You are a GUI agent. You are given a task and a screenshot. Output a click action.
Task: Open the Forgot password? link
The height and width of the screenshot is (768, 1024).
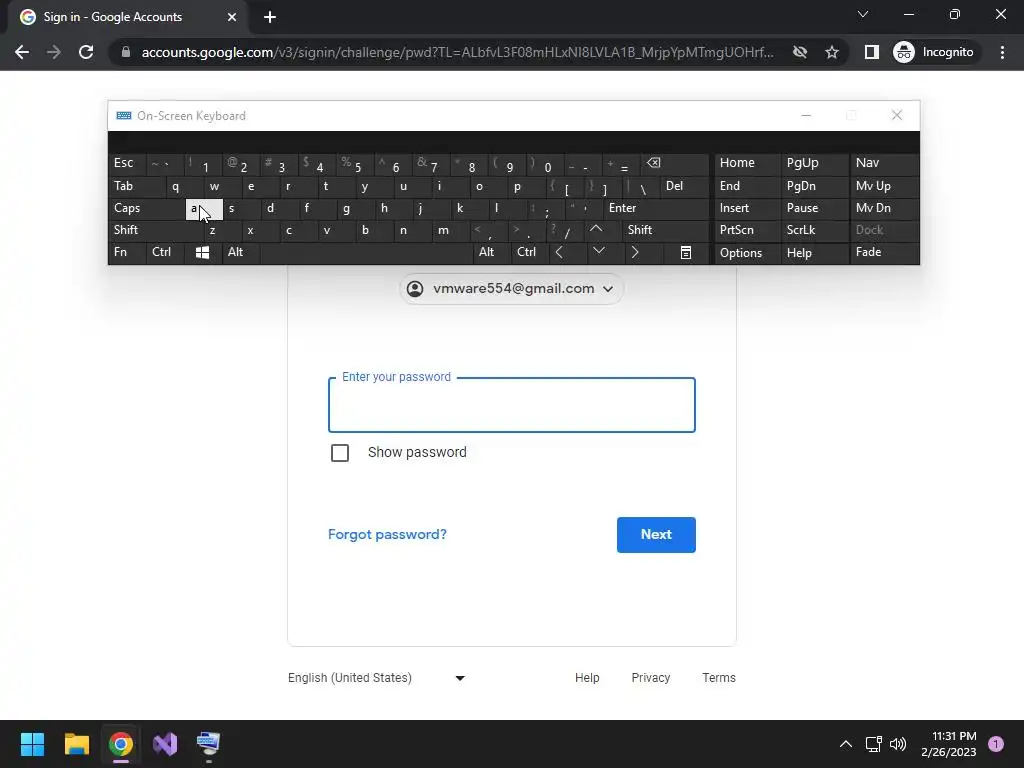pyautogui.click(x=387, y=534)
